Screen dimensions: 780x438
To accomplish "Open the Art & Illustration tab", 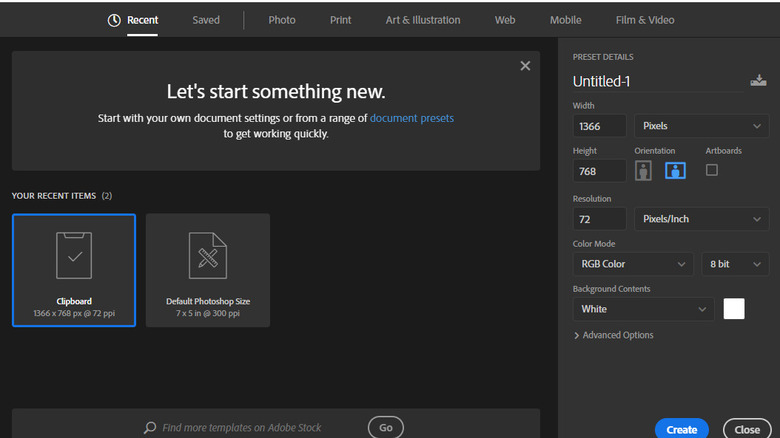I will coord(423,20).
